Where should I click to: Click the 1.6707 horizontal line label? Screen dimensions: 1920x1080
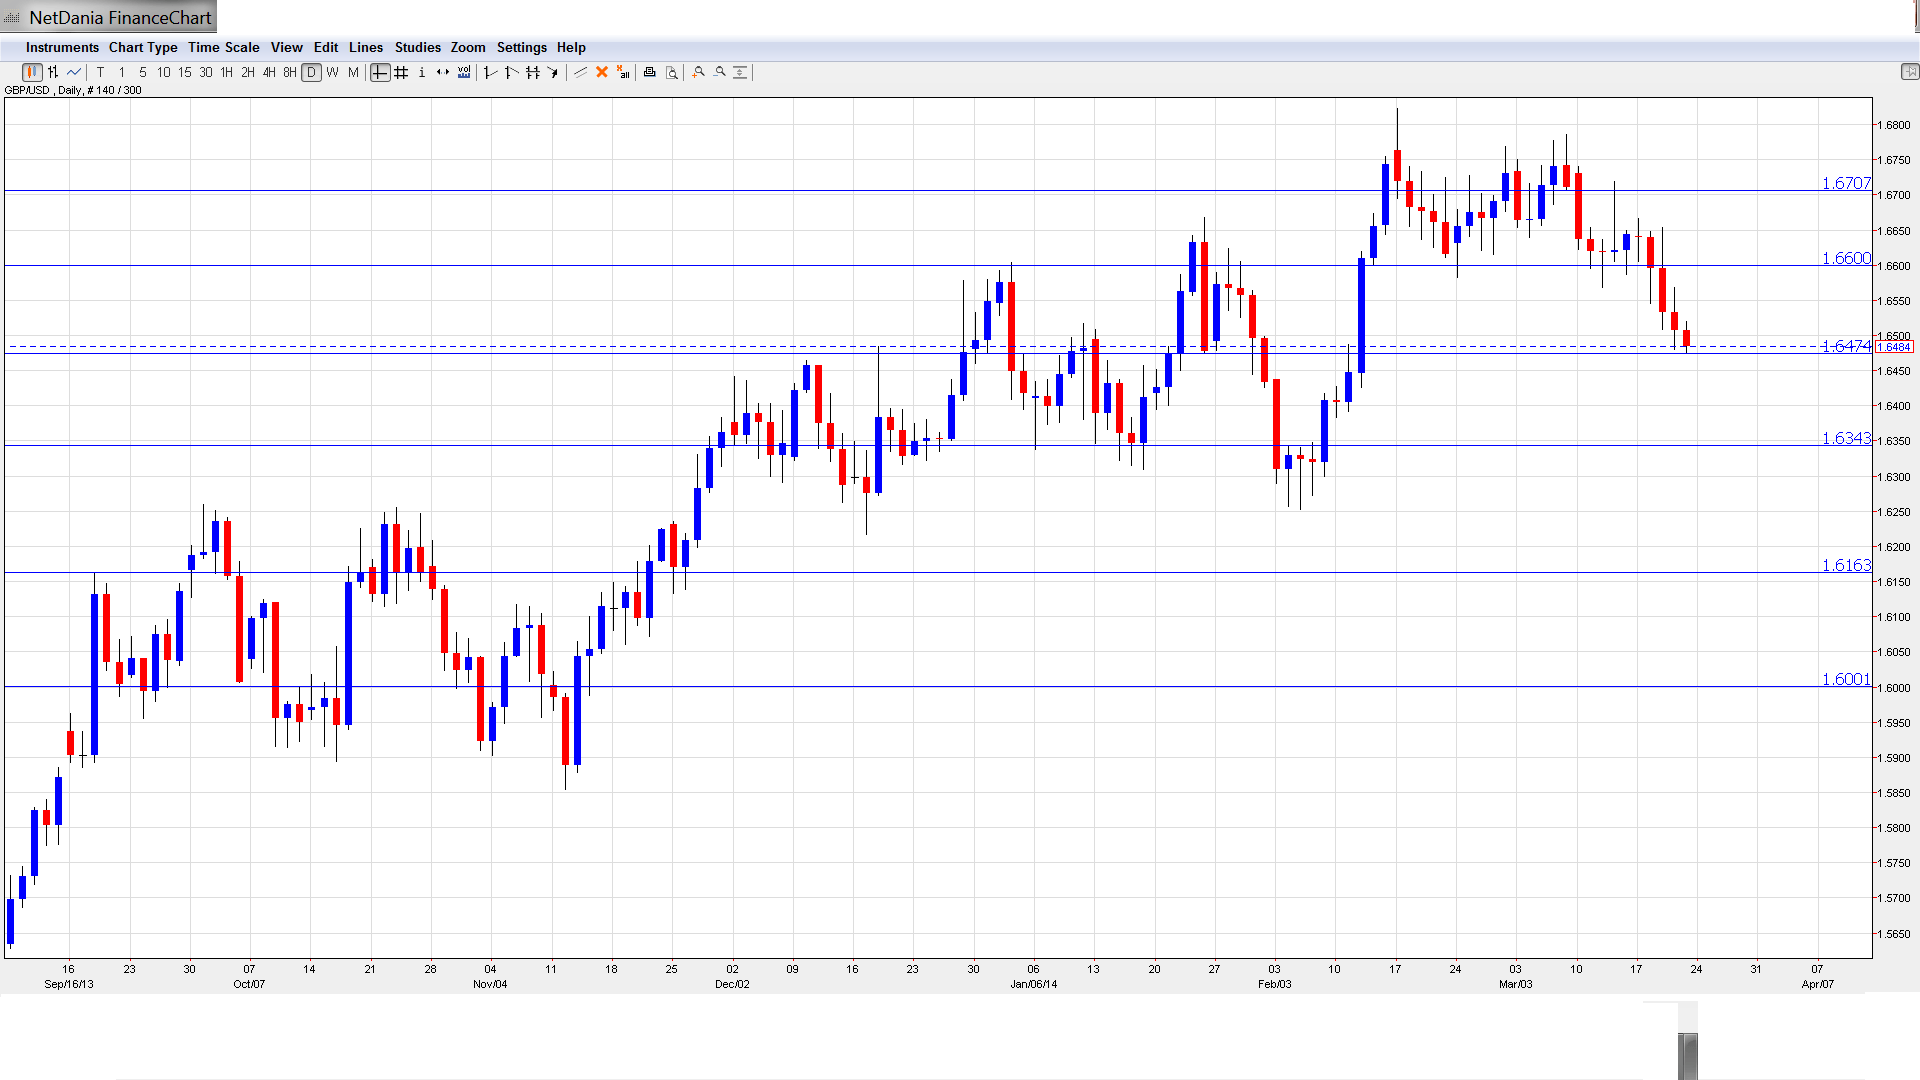tap(1846, 183)
